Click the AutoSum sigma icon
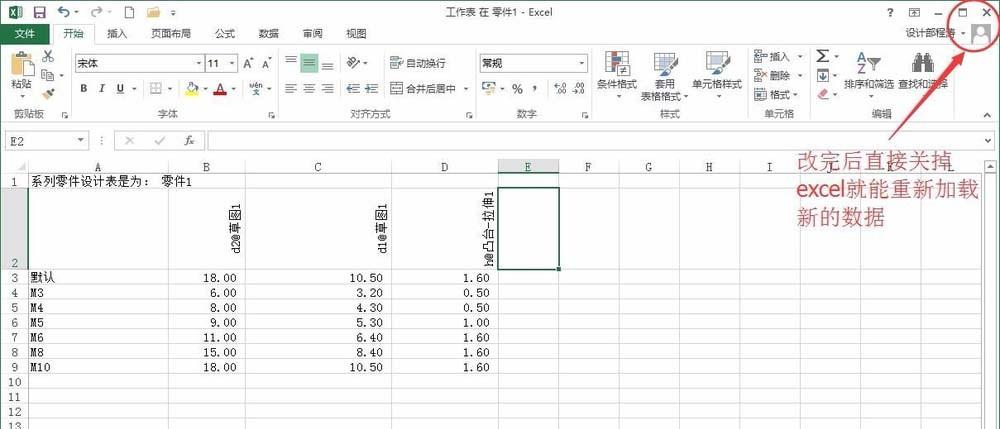 point(823,56)
